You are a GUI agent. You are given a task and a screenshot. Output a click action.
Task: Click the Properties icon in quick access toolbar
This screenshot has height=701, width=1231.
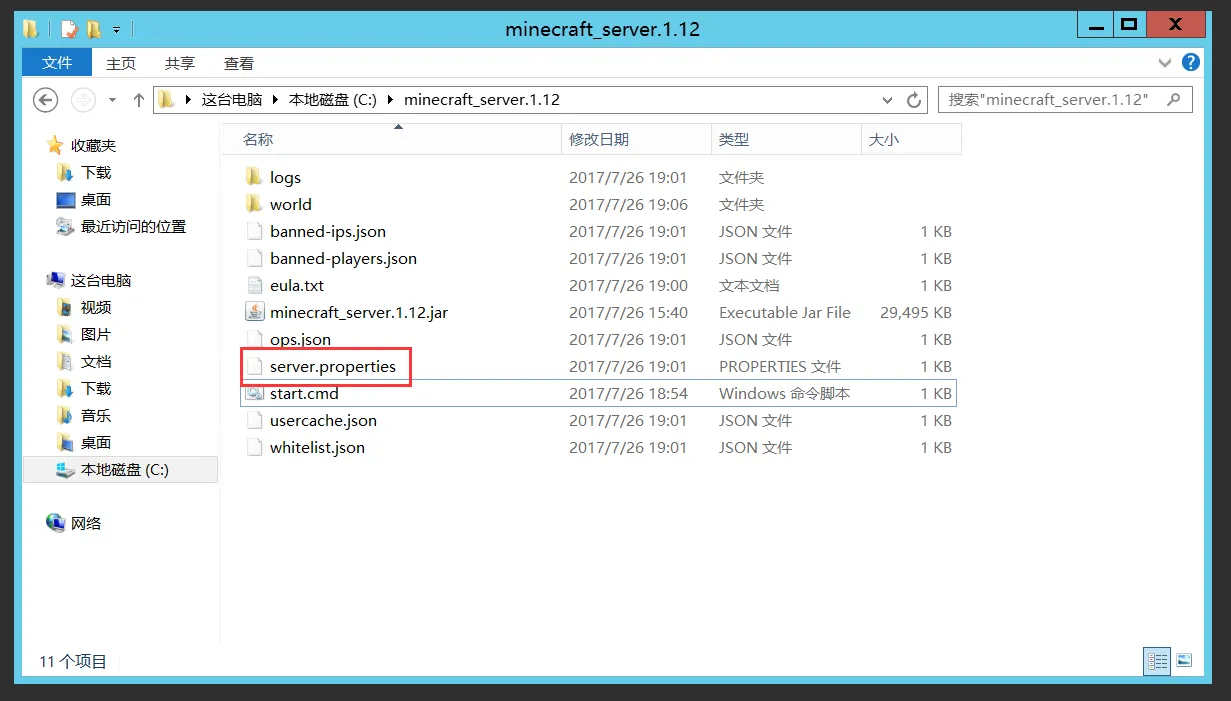68,29
